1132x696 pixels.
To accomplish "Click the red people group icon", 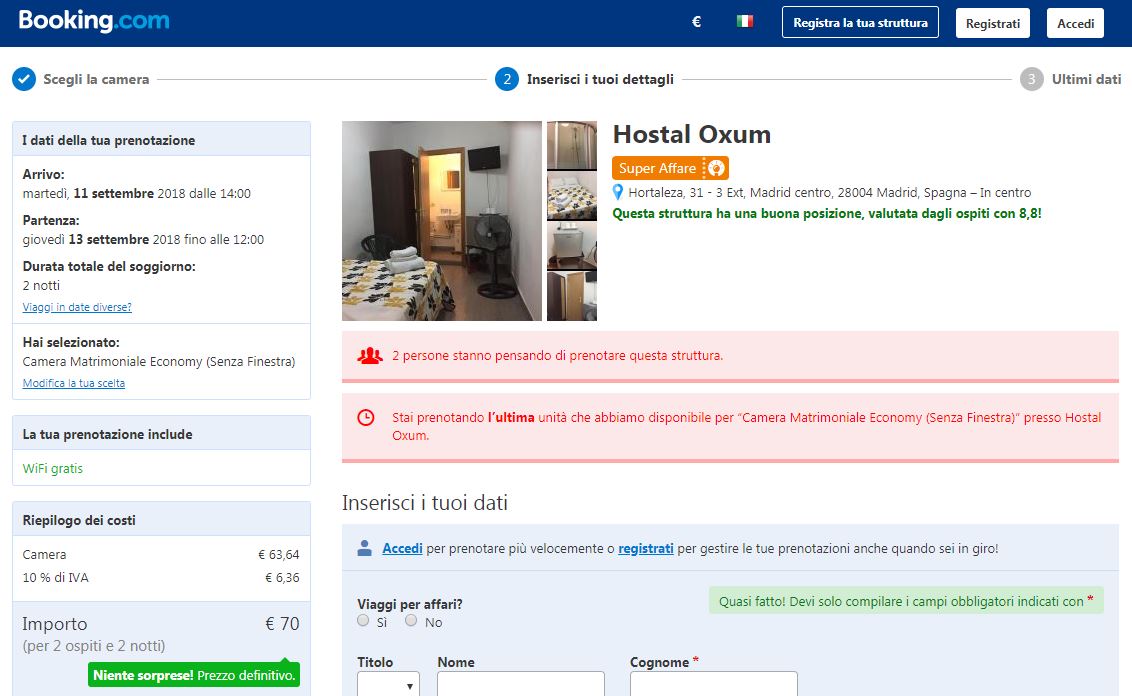I will tap(370, 355).
